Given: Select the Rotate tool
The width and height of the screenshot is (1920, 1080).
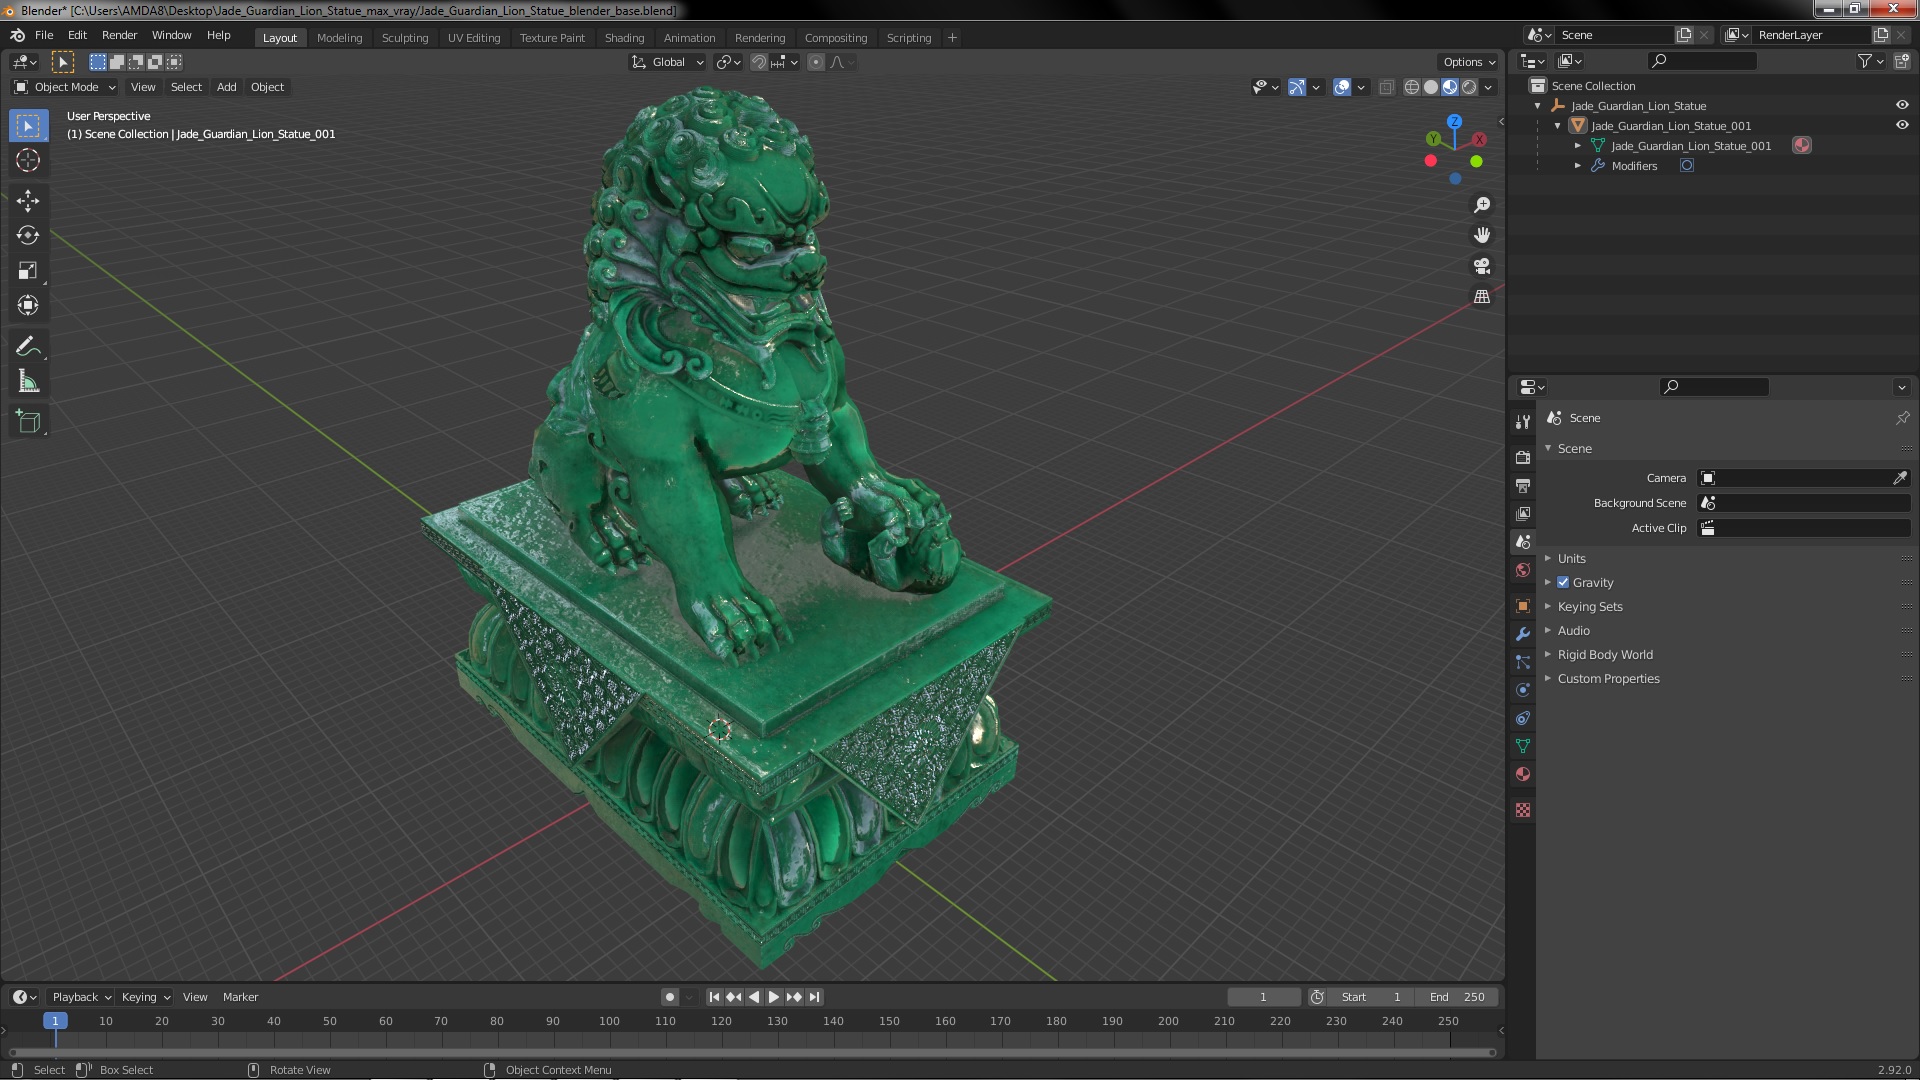Looking at the screenshot, I should [28, 236].
